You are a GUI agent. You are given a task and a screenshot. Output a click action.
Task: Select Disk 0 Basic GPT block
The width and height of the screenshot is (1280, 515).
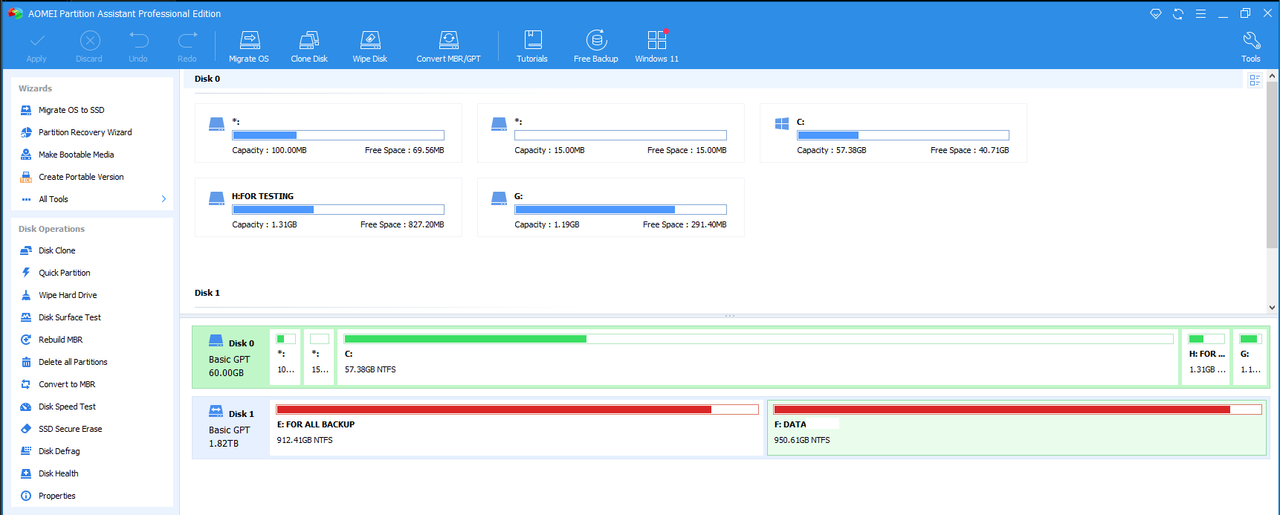pos(231,357)
